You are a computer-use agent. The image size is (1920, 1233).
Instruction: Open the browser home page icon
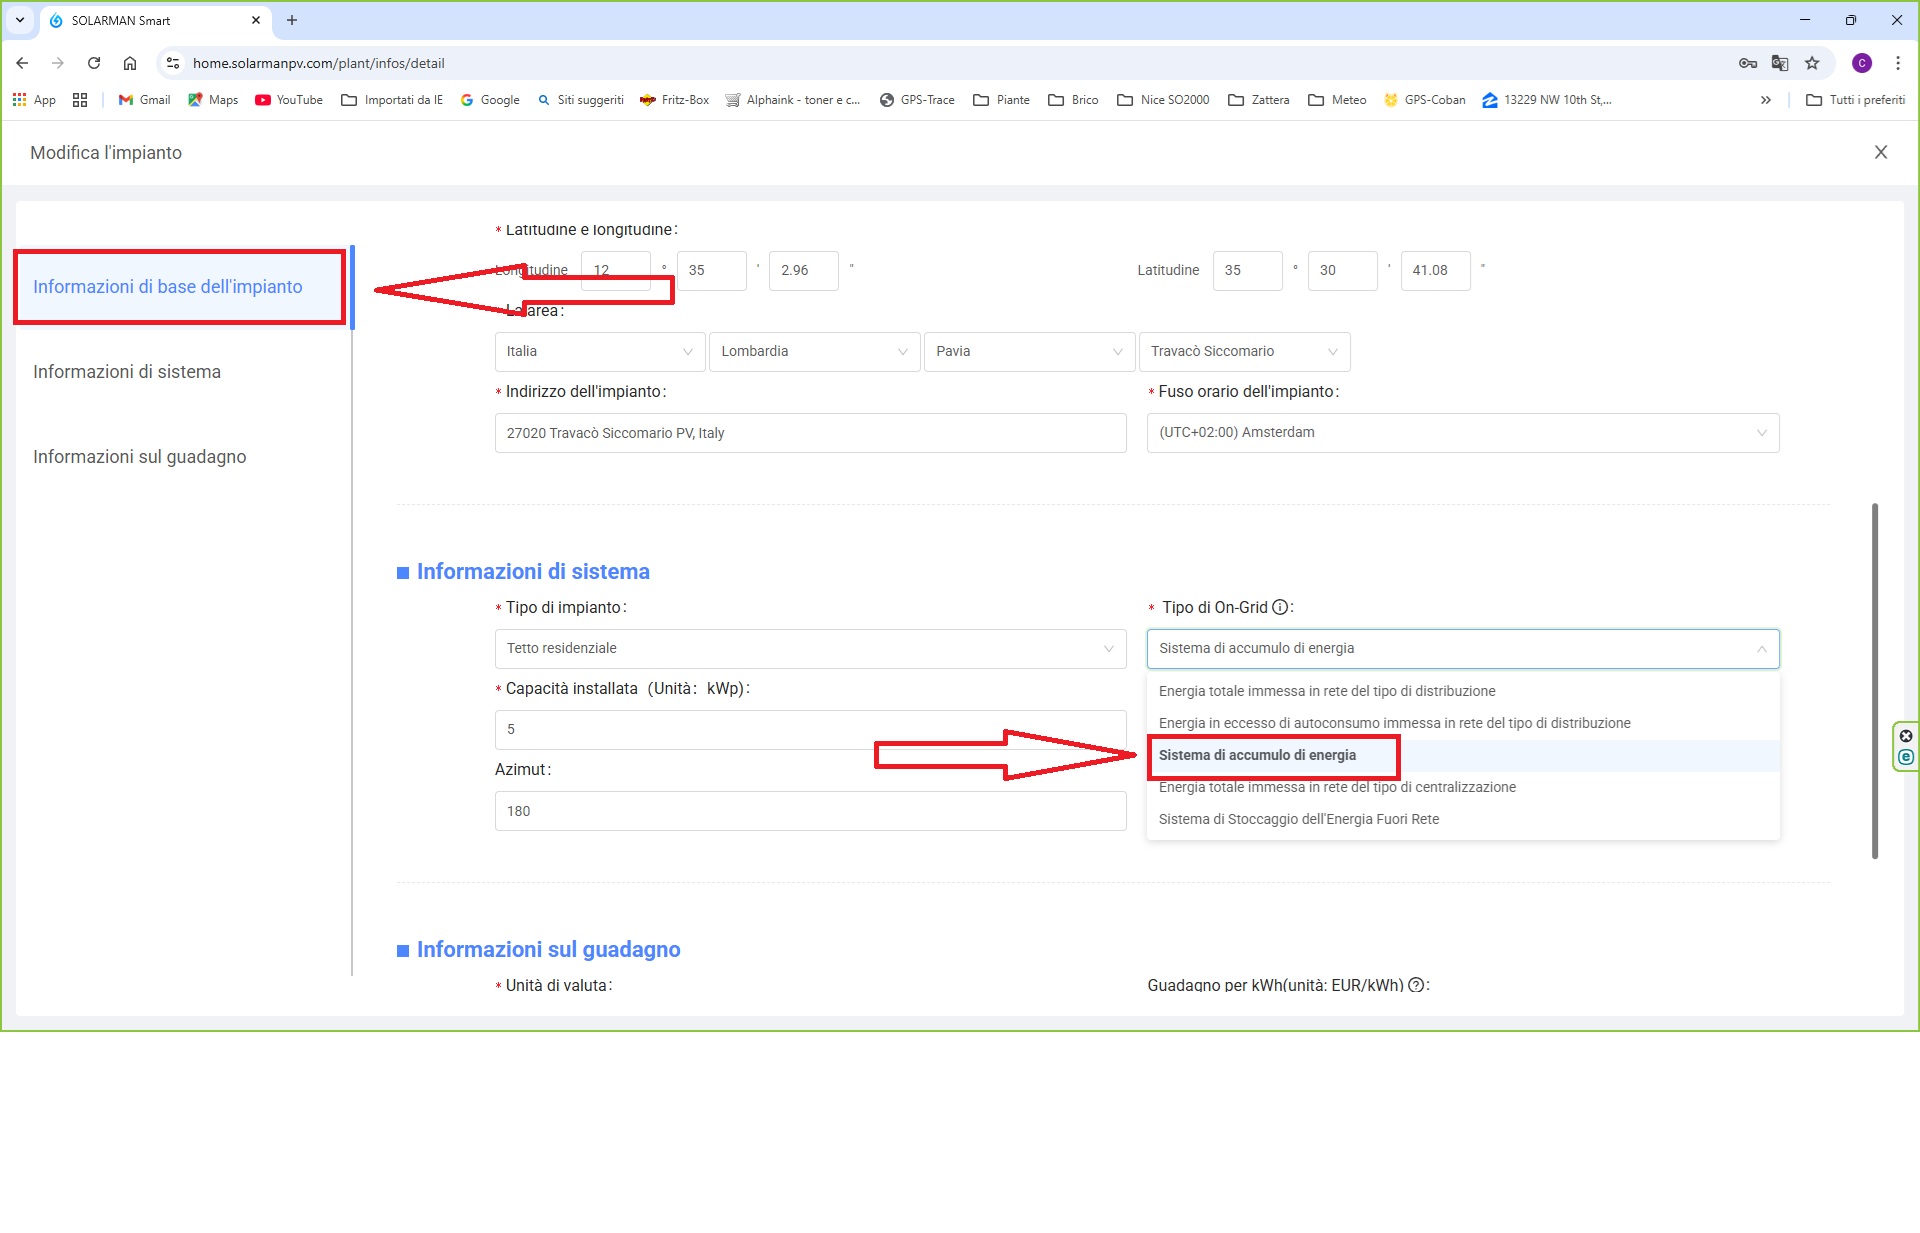(x=130, y=63)
